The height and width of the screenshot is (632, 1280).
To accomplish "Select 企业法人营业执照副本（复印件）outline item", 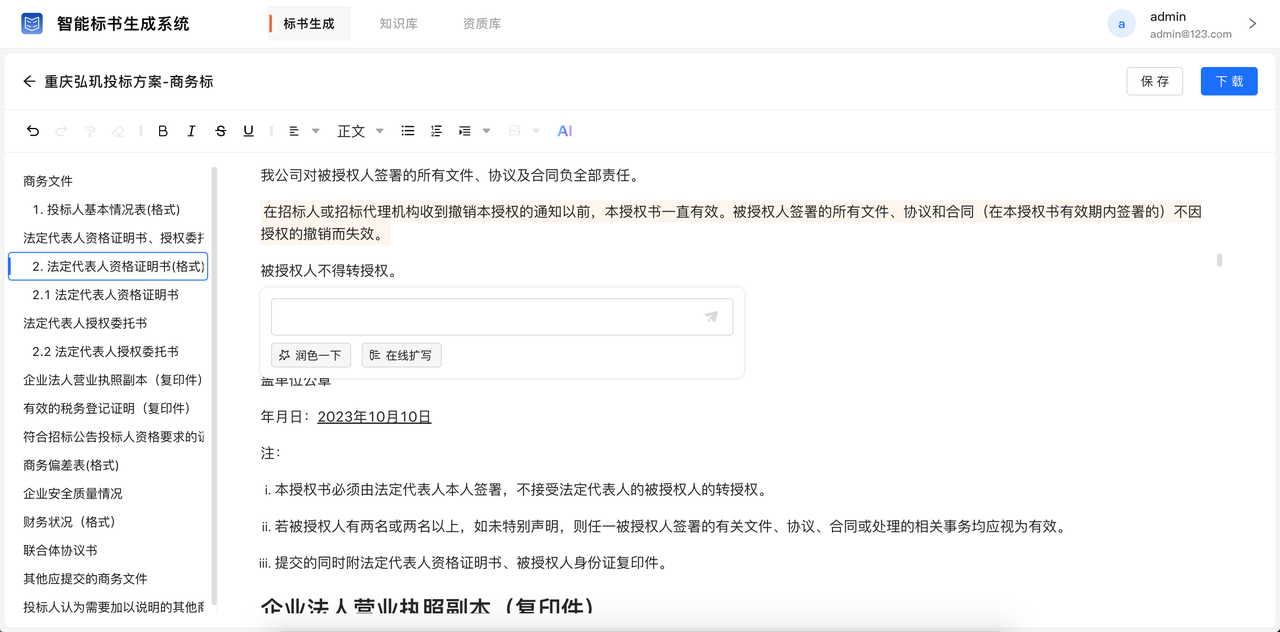I will (113, 380).
